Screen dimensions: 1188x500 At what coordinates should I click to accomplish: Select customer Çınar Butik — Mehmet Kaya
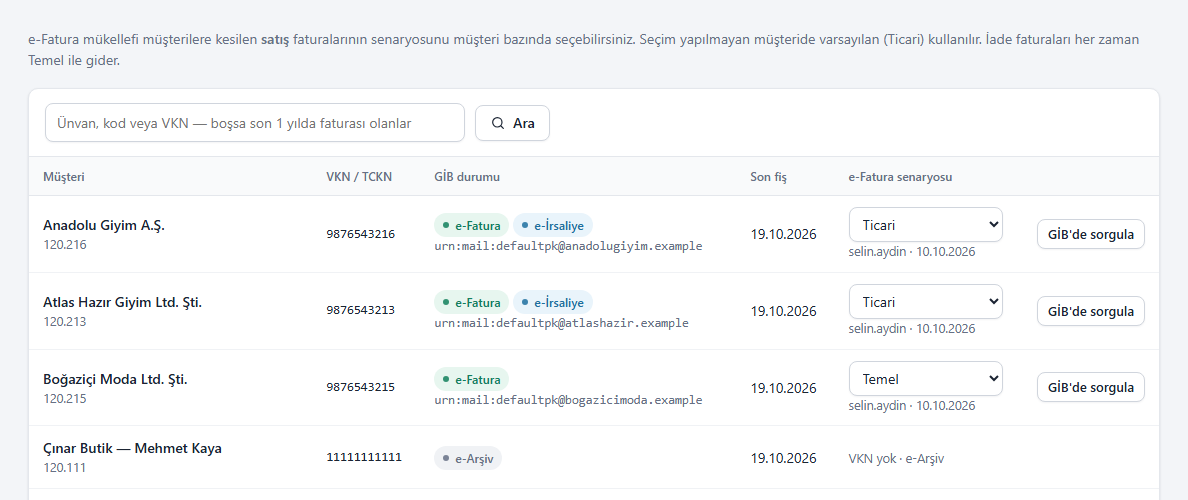coord(133,448)
